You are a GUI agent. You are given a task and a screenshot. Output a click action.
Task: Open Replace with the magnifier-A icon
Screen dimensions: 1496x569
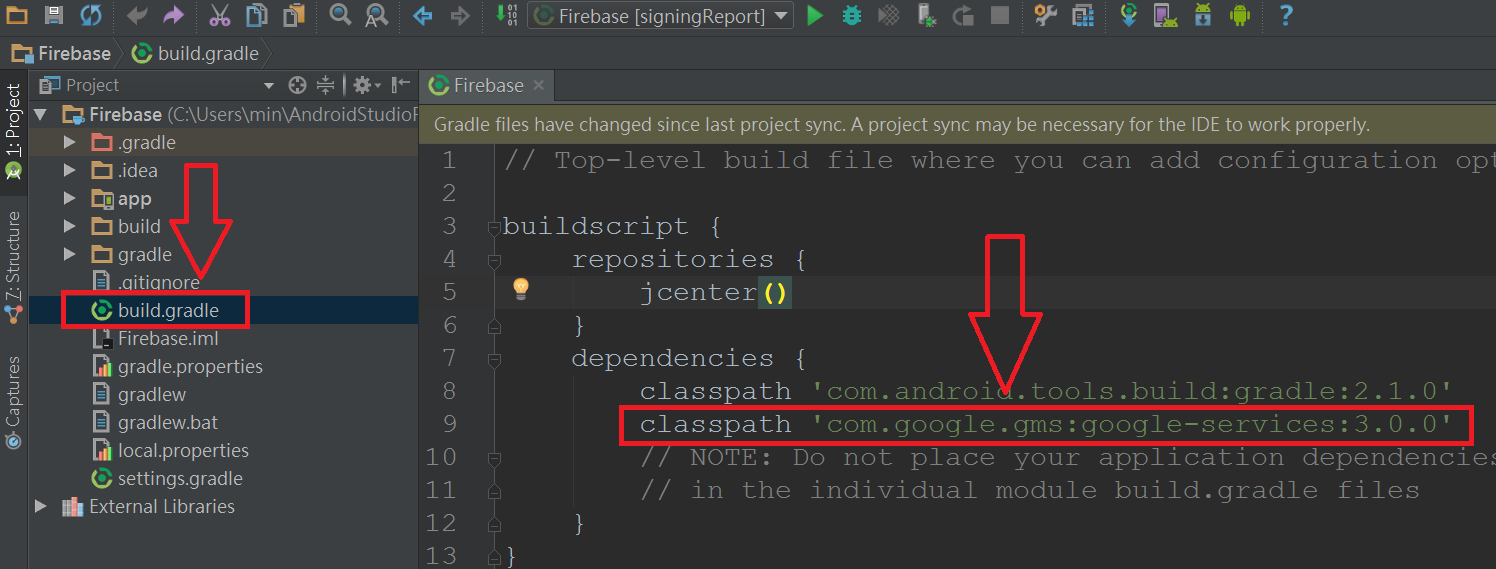[x=376, y=15]
